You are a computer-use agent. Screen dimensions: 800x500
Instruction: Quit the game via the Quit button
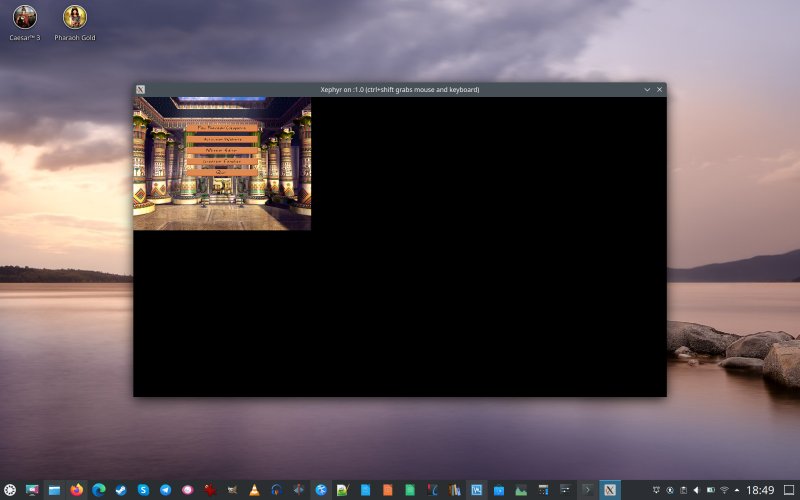coord(221,172)
